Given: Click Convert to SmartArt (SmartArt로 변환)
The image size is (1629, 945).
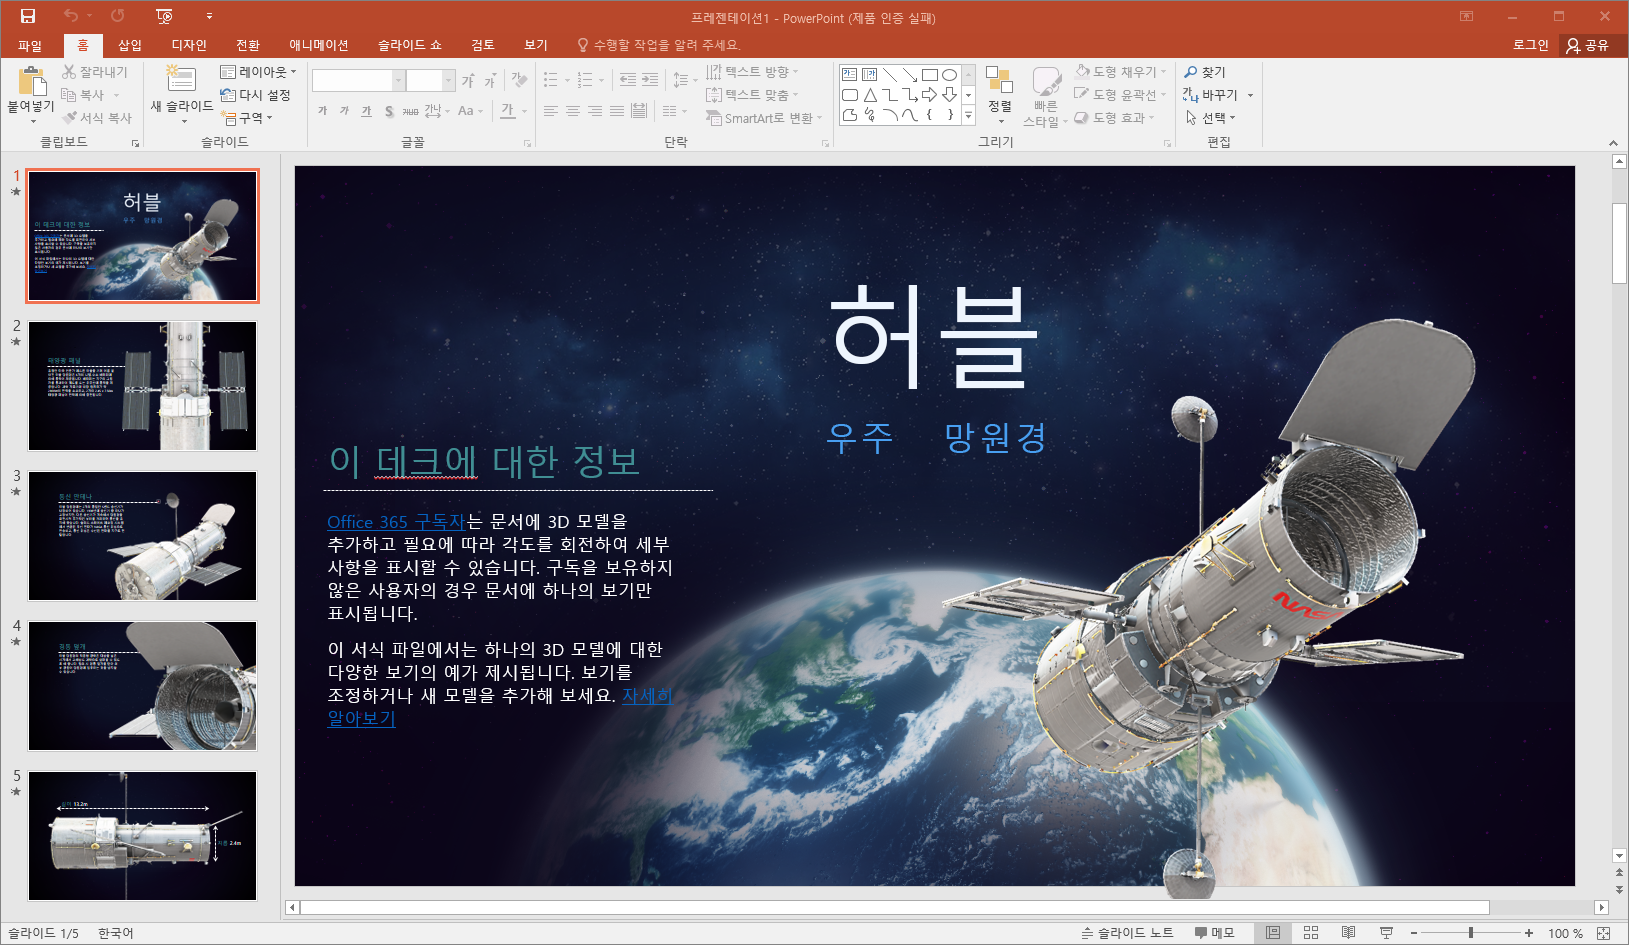Looking at the screenshot, I should click(x=763, y=118).
